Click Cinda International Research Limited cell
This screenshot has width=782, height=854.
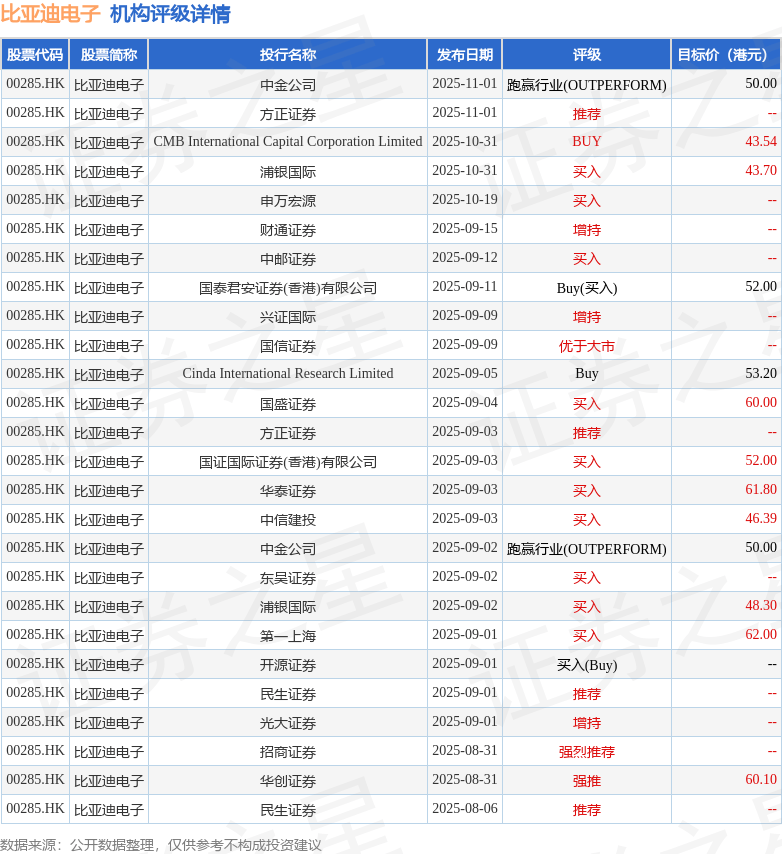tap(288, 374)
